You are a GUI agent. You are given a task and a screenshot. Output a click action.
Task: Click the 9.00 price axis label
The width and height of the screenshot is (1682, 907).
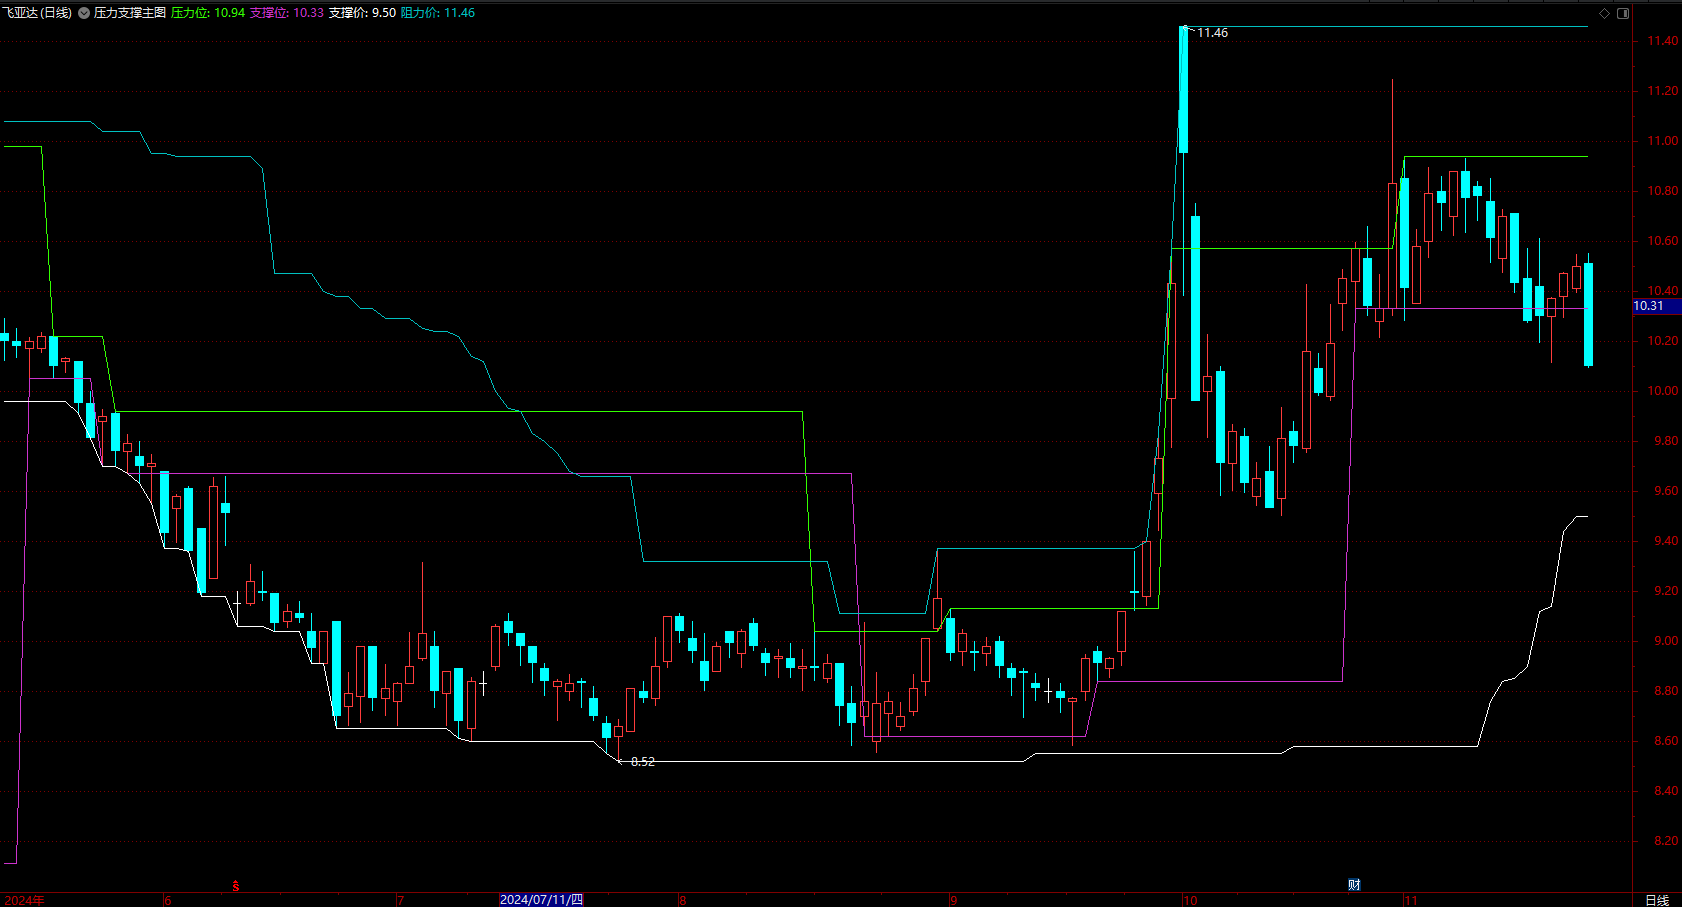point(1666,641)
